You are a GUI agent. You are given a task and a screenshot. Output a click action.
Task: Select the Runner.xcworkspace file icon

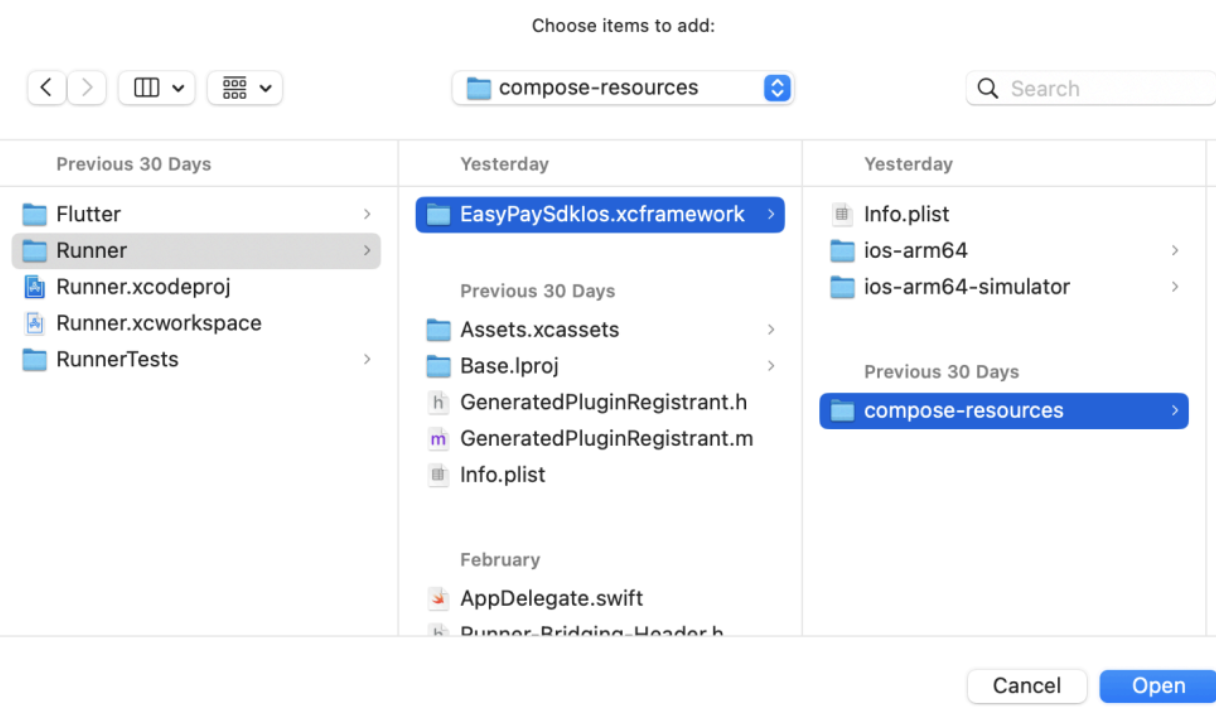click(x=35, y=323)
